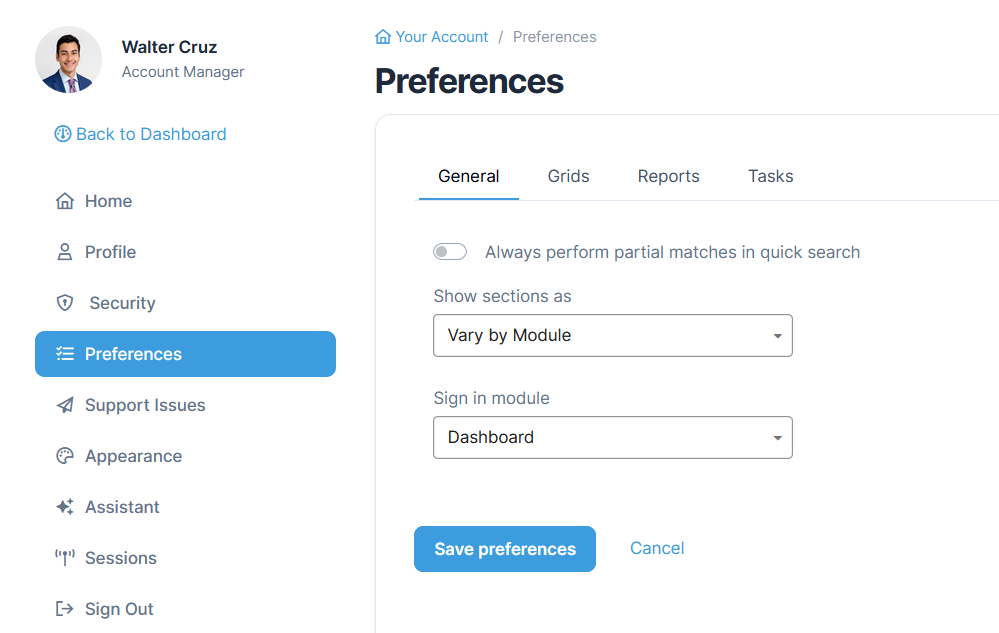
Task: Open the Your Account breadcrumb link
Action: tap(441, 37)
